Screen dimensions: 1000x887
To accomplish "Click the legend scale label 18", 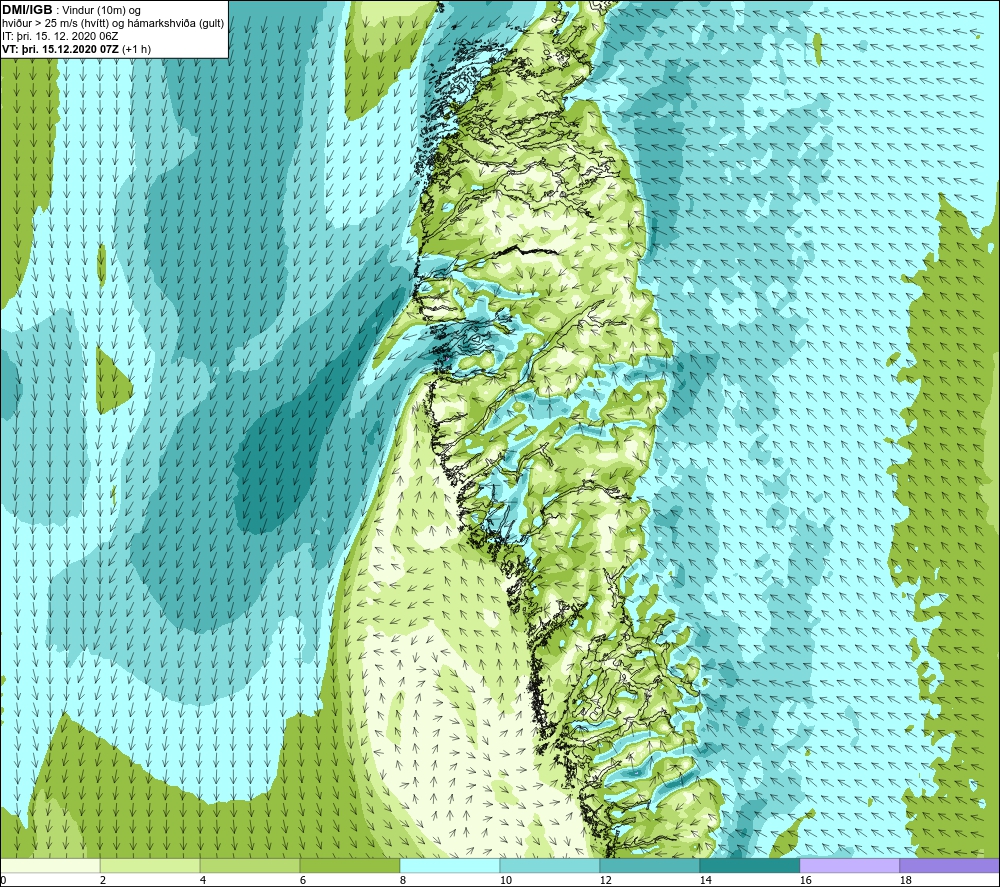I will click(905, 880).
